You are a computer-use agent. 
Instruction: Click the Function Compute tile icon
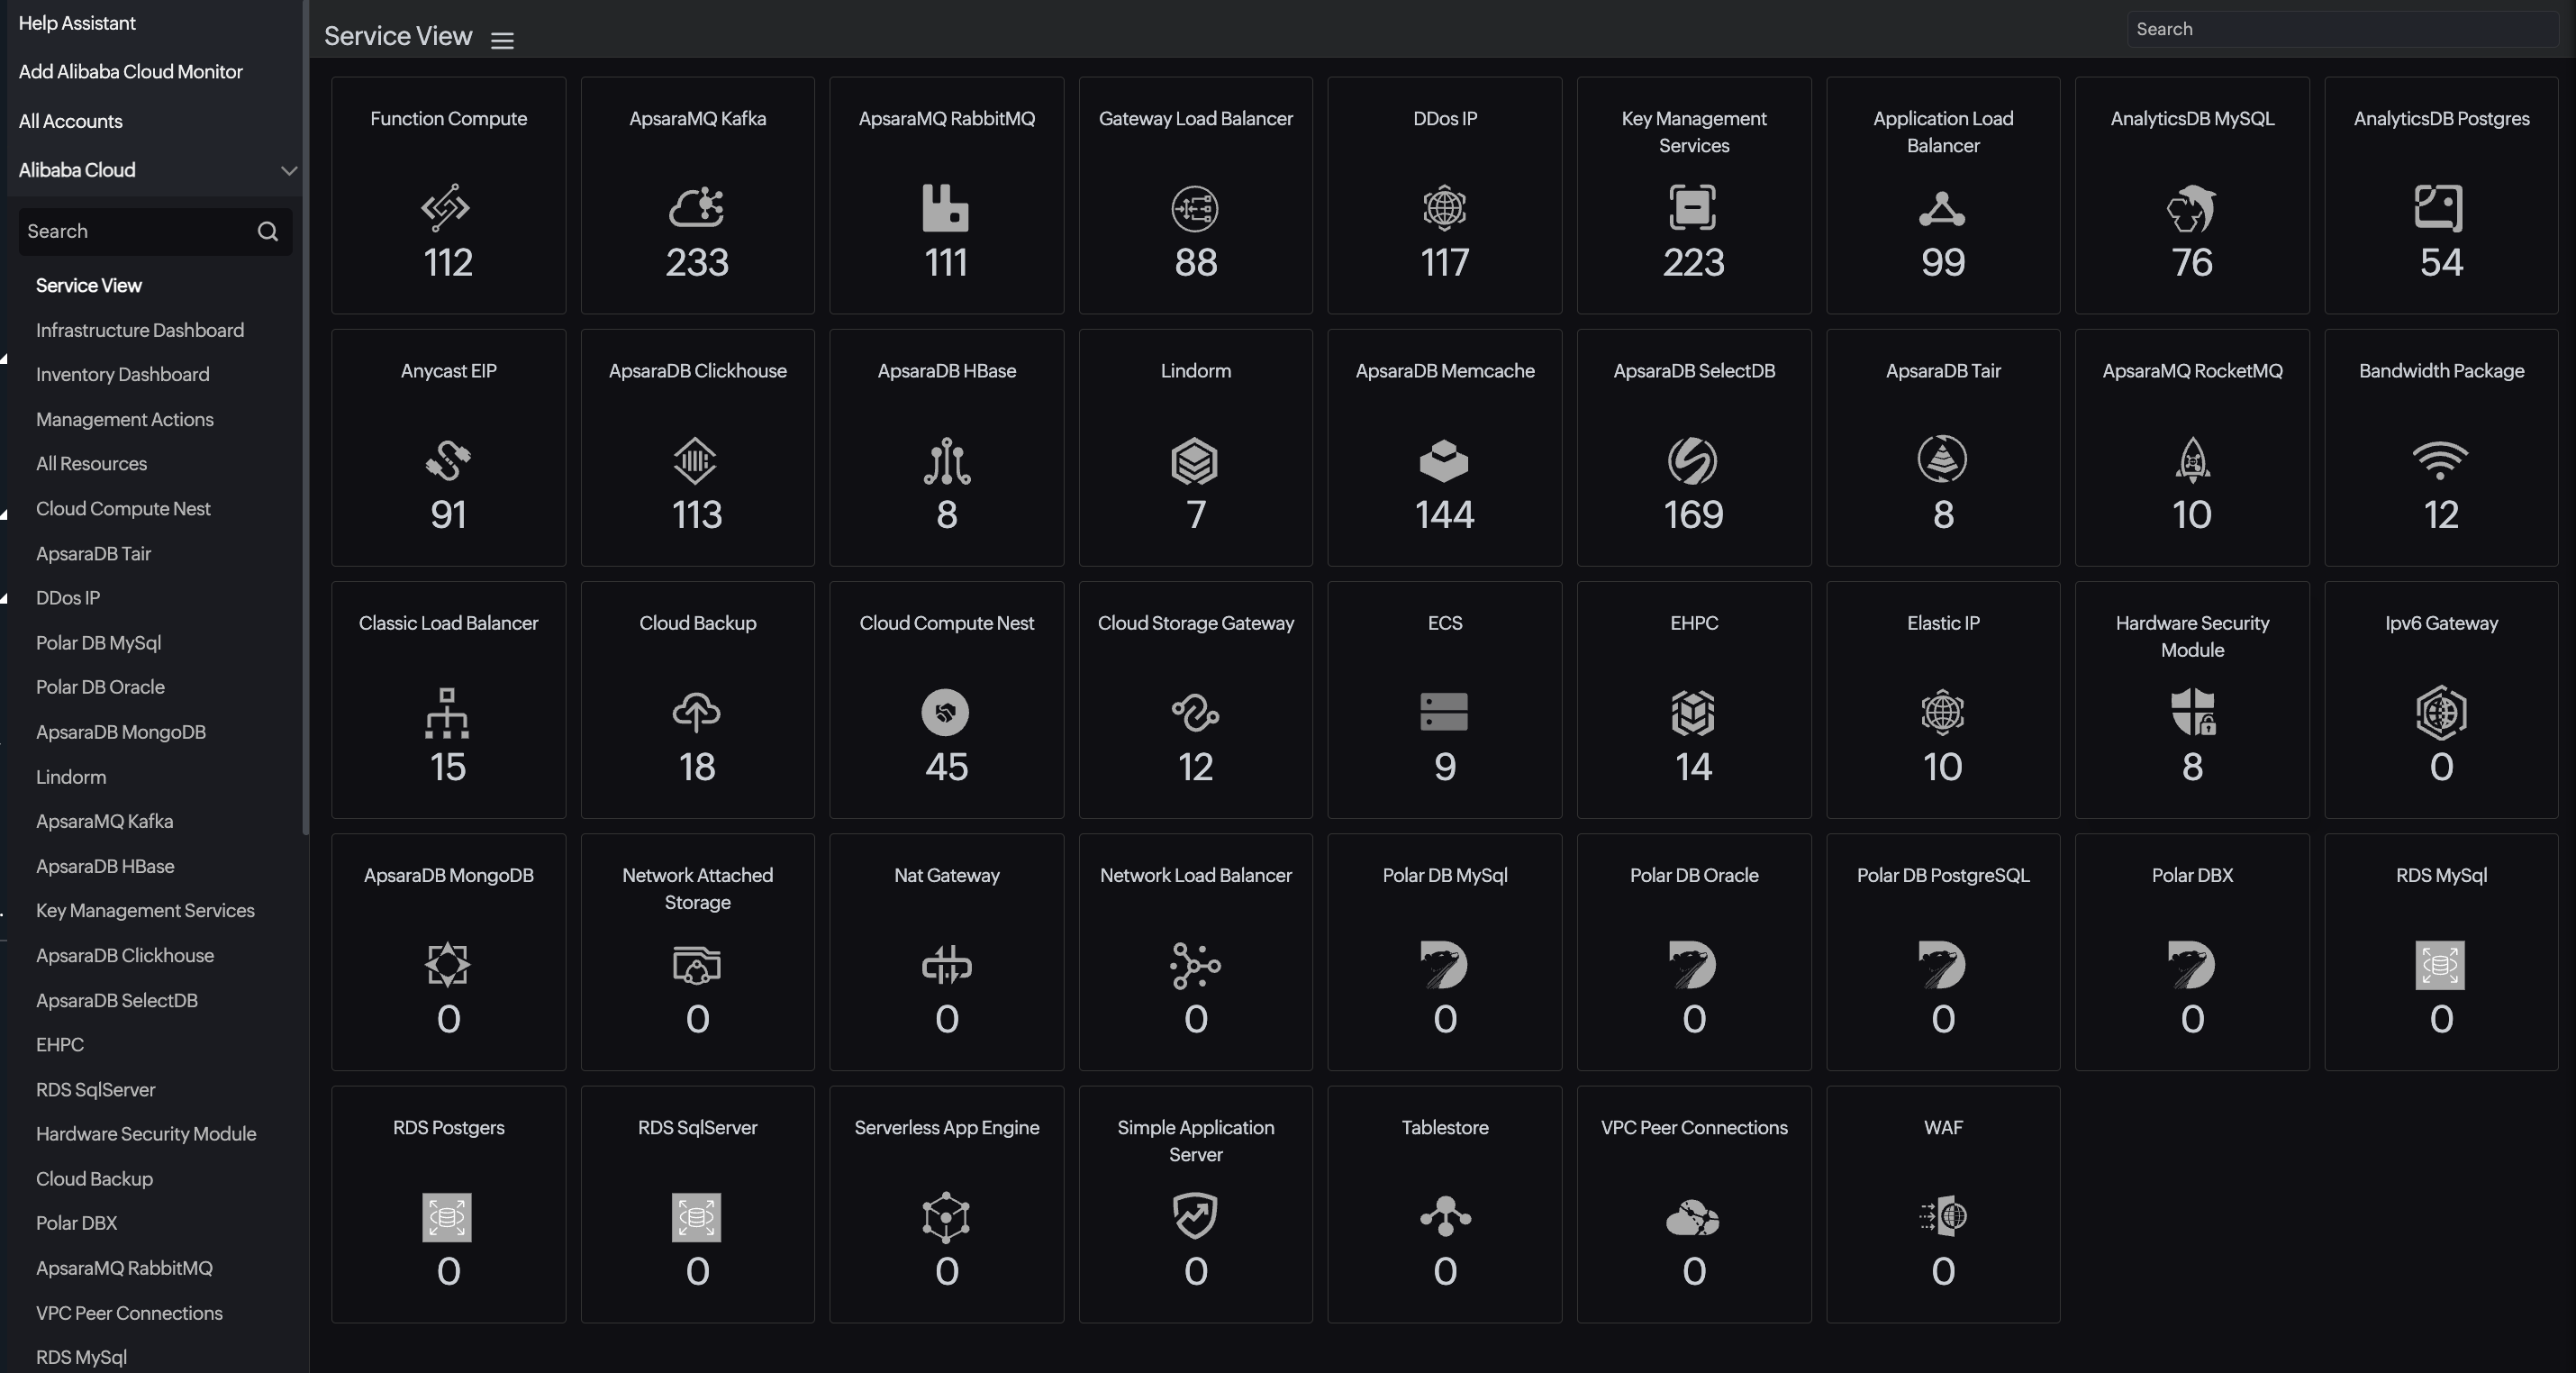coord(447,209)
